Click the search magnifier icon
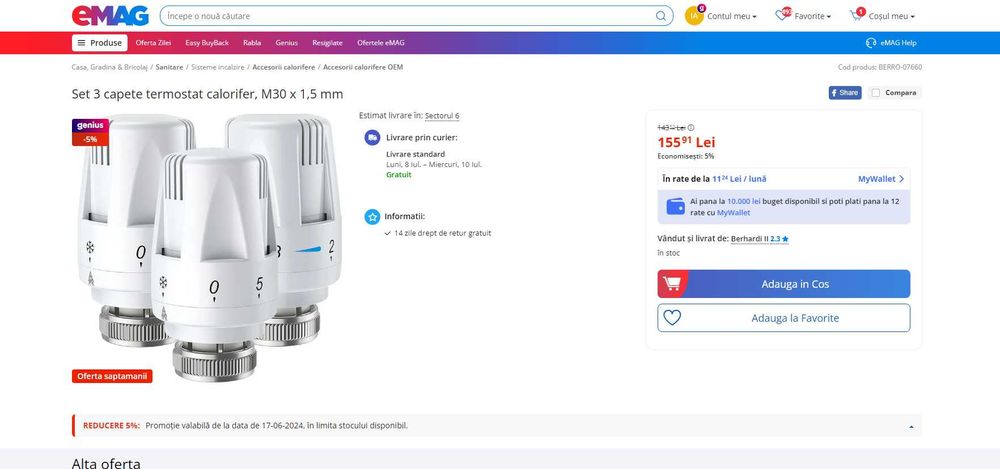This screenshot has height=469, width=1000. coord(661,16)
